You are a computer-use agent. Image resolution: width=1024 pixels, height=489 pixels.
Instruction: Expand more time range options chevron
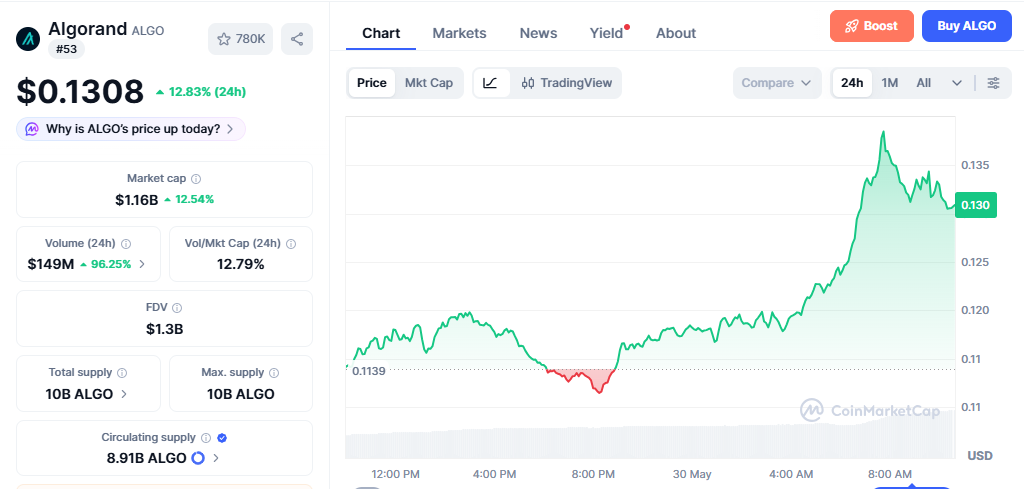point(957,83)
